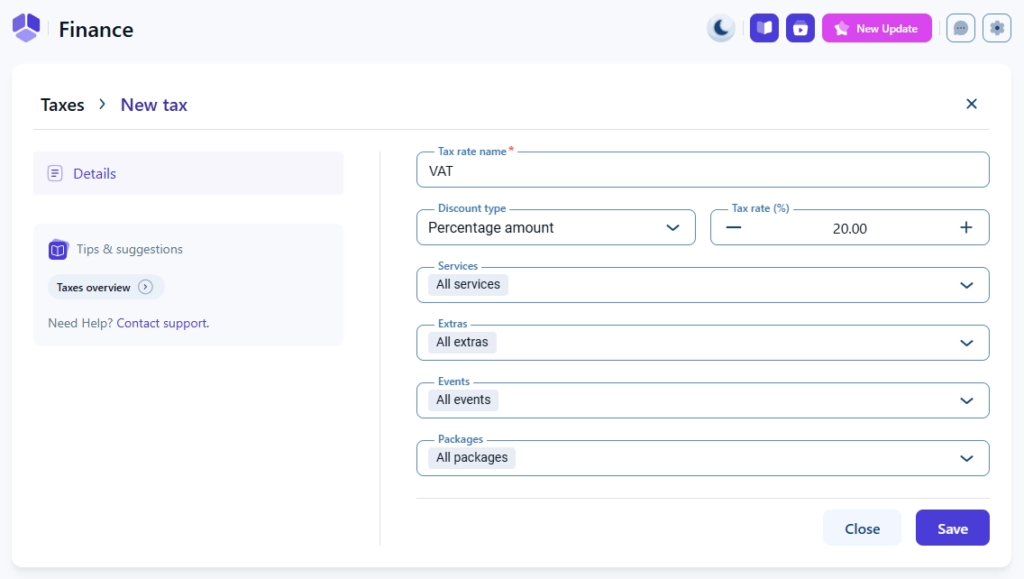Screen dimensions: 1024x579
Task: Click the arrow icon in Taxes overview
Action: (x=146, y=287)
